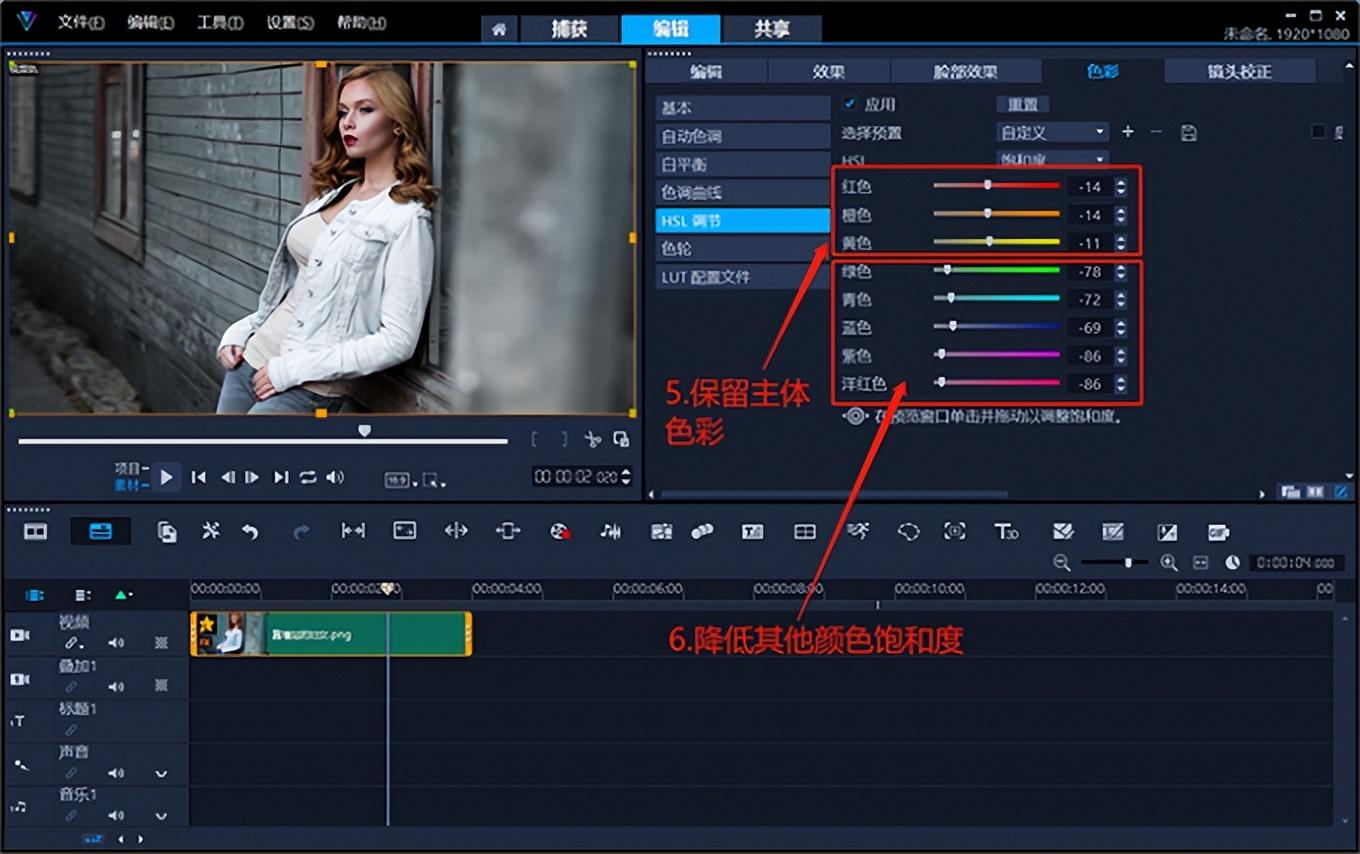Select the 基本 color category
The height and width of the screenshot is (854, 1360).
(x=743, y=107)
